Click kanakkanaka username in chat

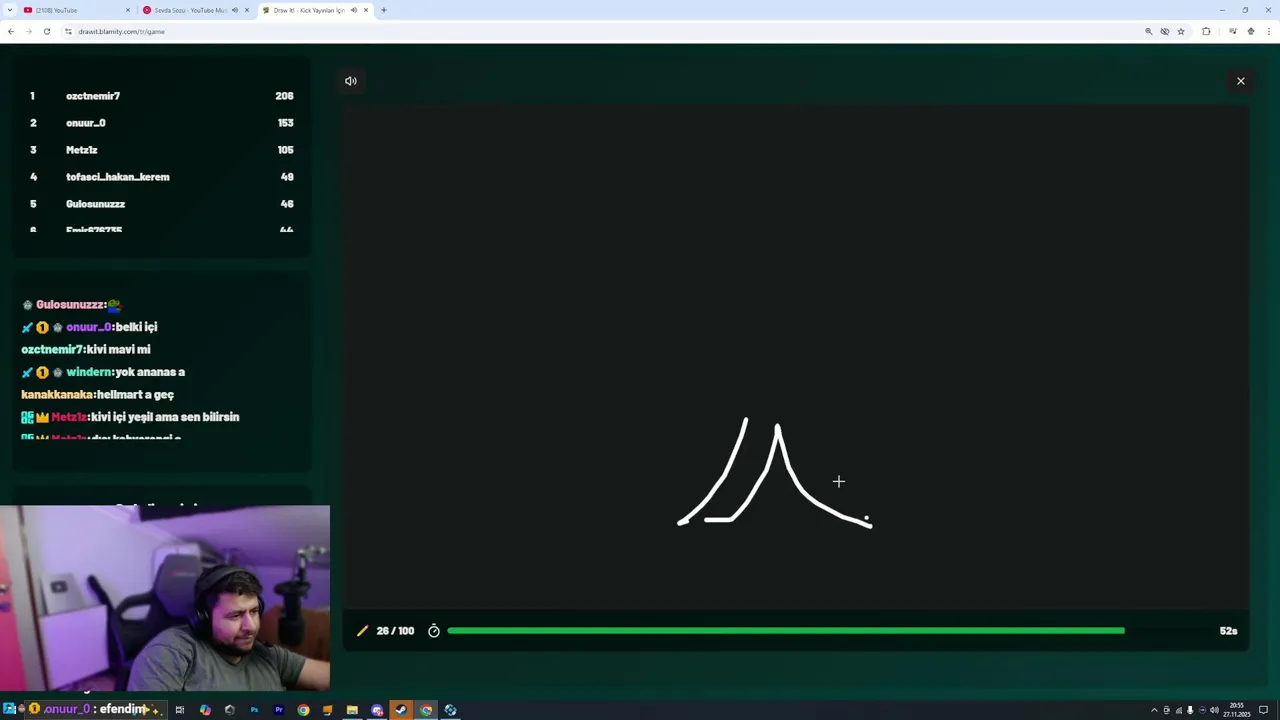click(x=57, y=395)
